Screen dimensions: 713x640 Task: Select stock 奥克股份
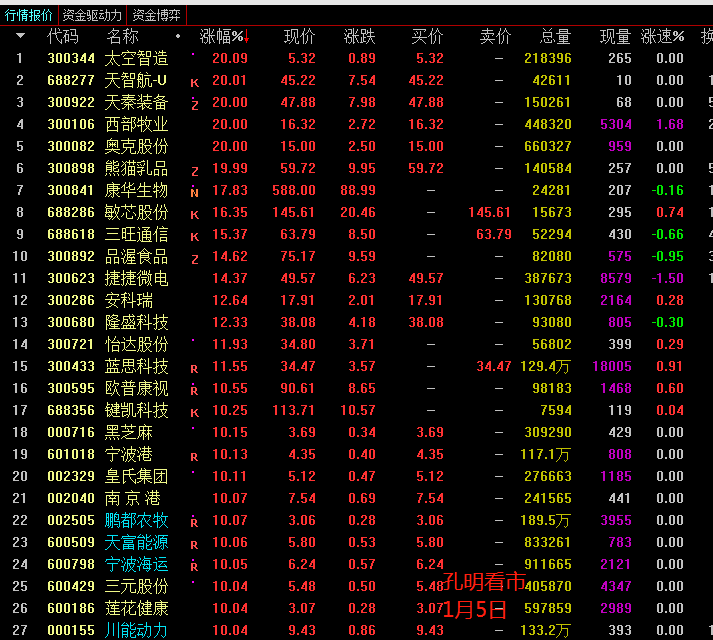(136, 146)
